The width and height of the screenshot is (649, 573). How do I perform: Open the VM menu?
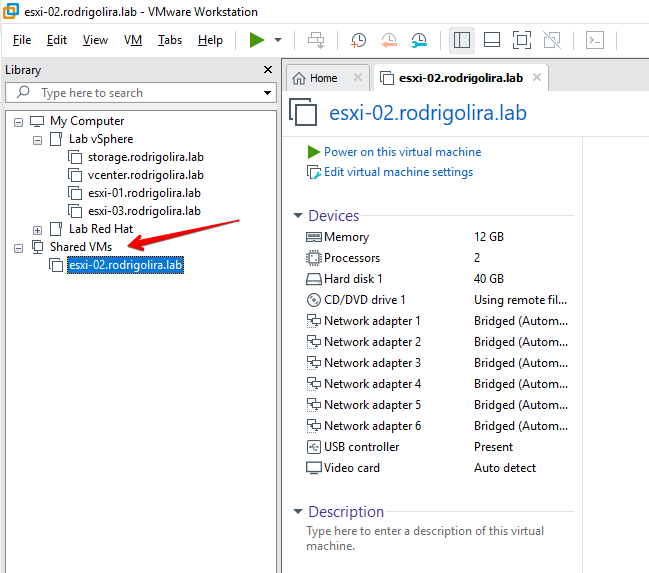point(133,40)
